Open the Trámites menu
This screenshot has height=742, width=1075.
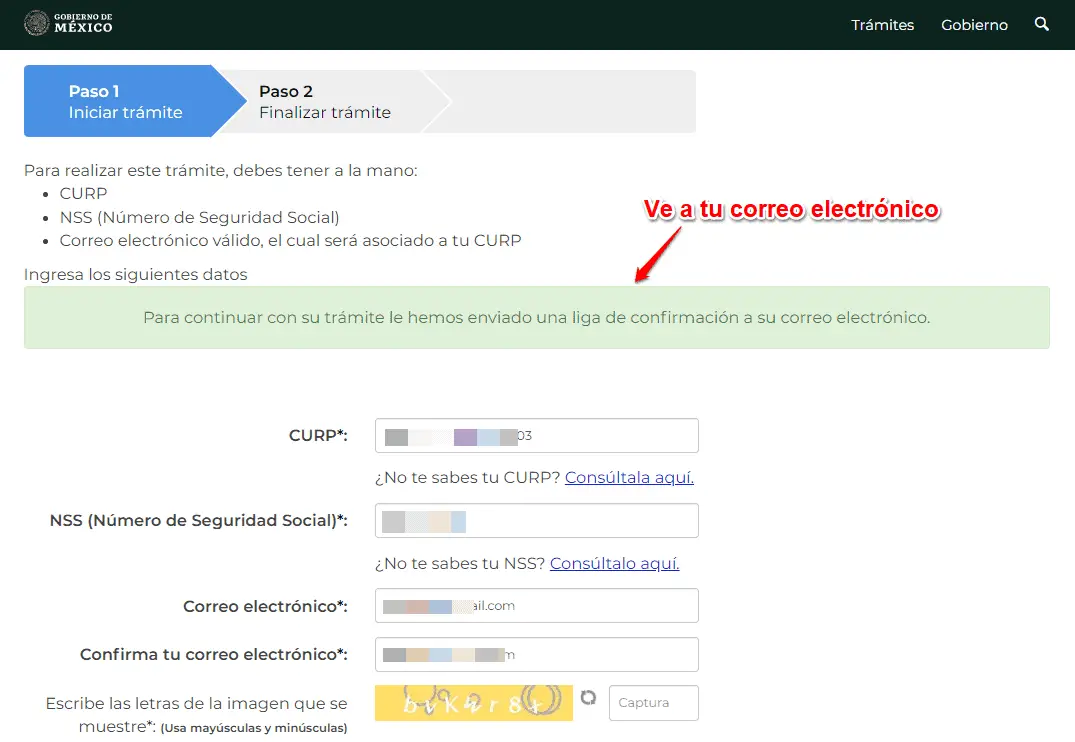(x=882, y=25)
